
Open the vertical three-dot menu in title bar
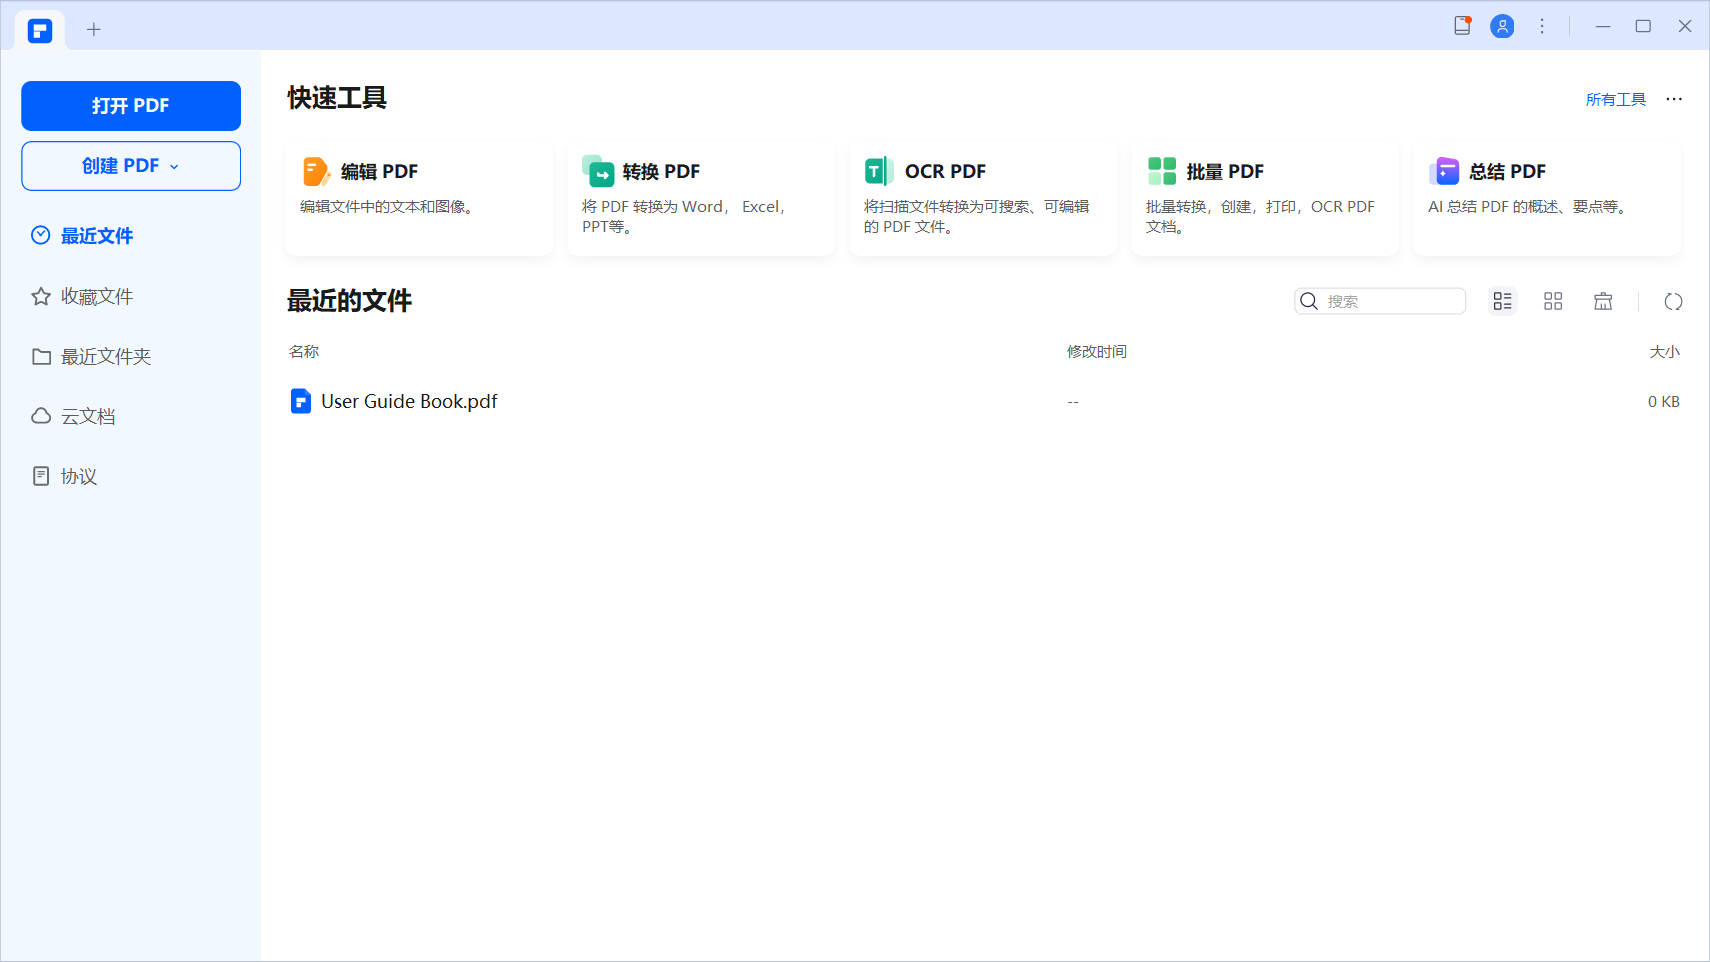tap(1542, 26)
